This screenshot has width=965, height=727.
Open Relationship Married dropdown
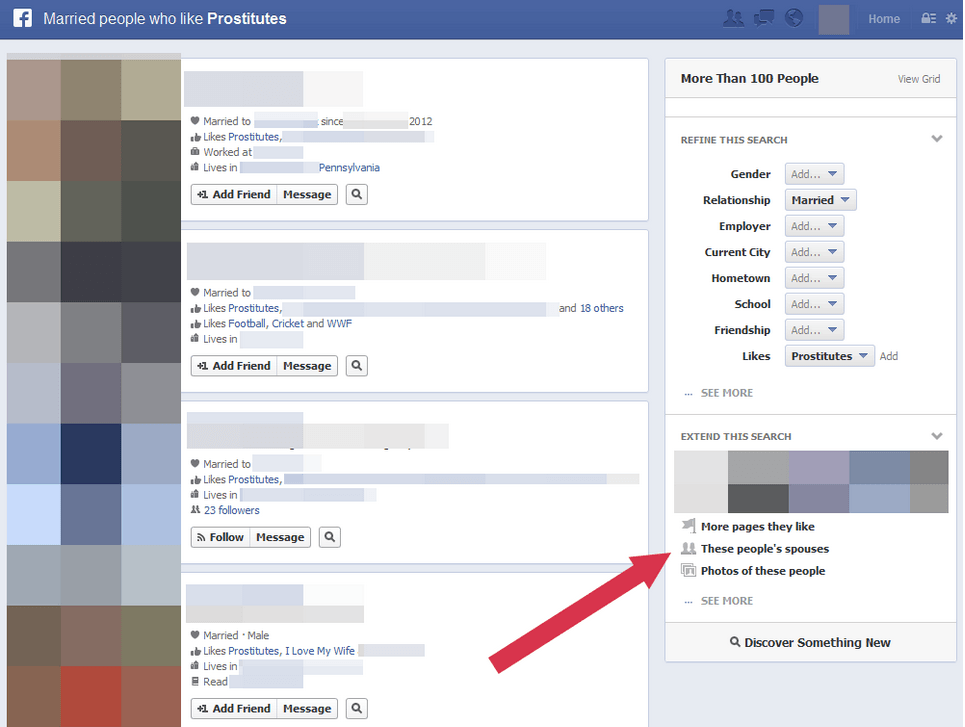[x=820, y=200]
